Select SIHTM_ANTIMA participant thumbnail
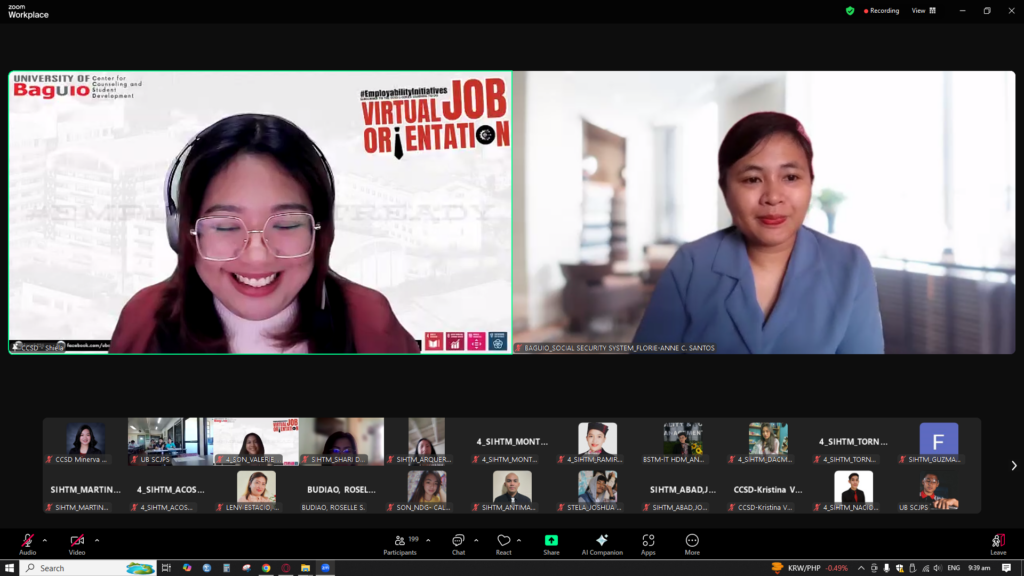The height and width of the screenshot is (576, 1024). click(512, 490)
